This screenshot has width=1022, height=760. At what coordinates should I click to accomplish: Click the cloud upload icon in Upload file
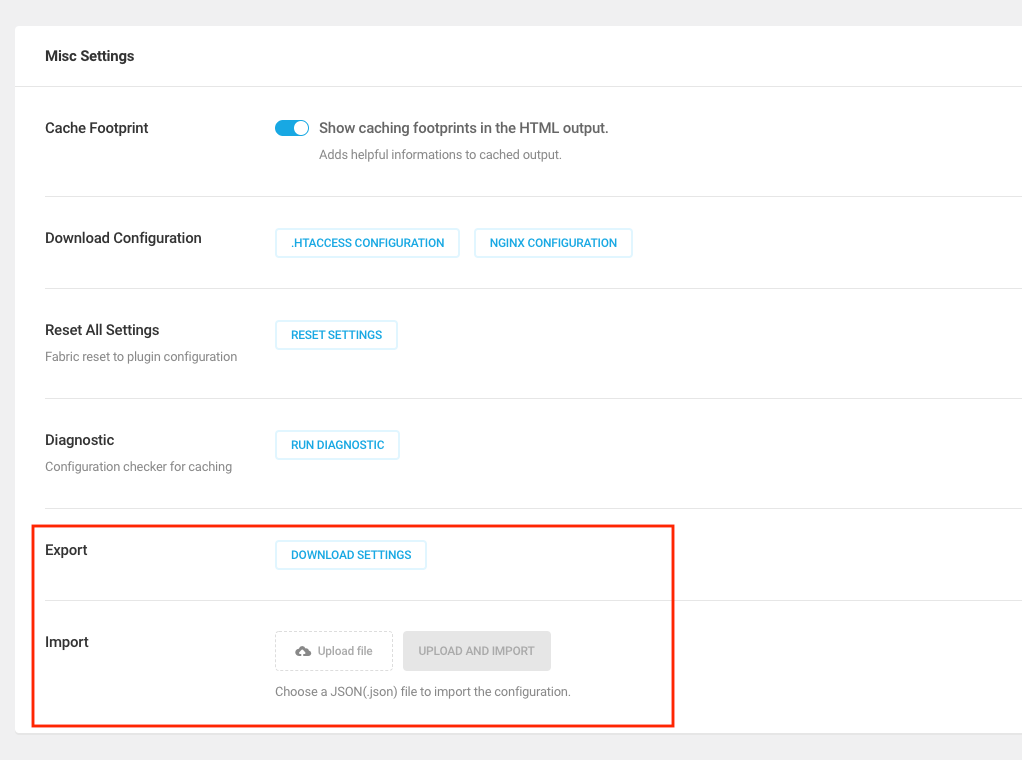302,650
